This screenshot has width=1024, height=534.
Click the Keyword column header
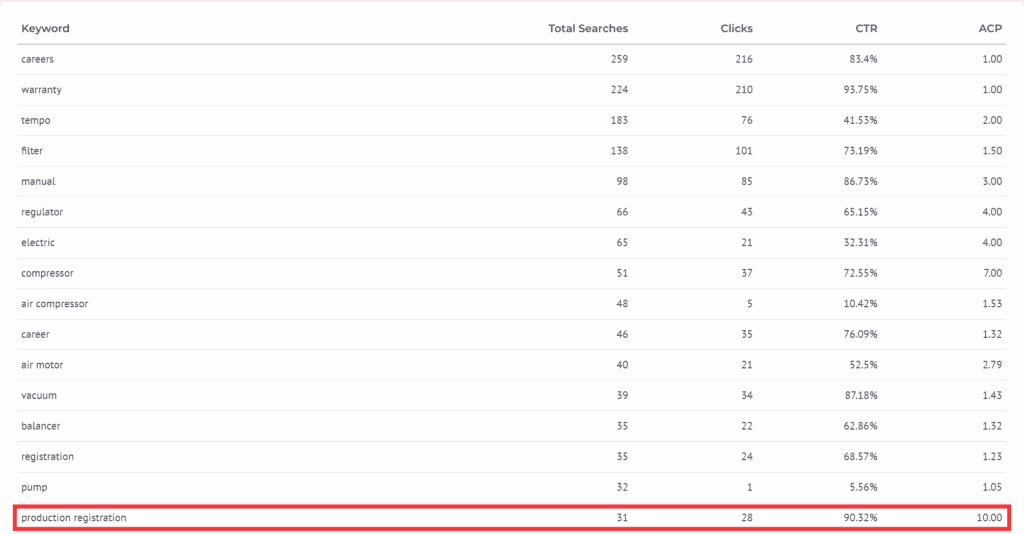pos(45,28)
